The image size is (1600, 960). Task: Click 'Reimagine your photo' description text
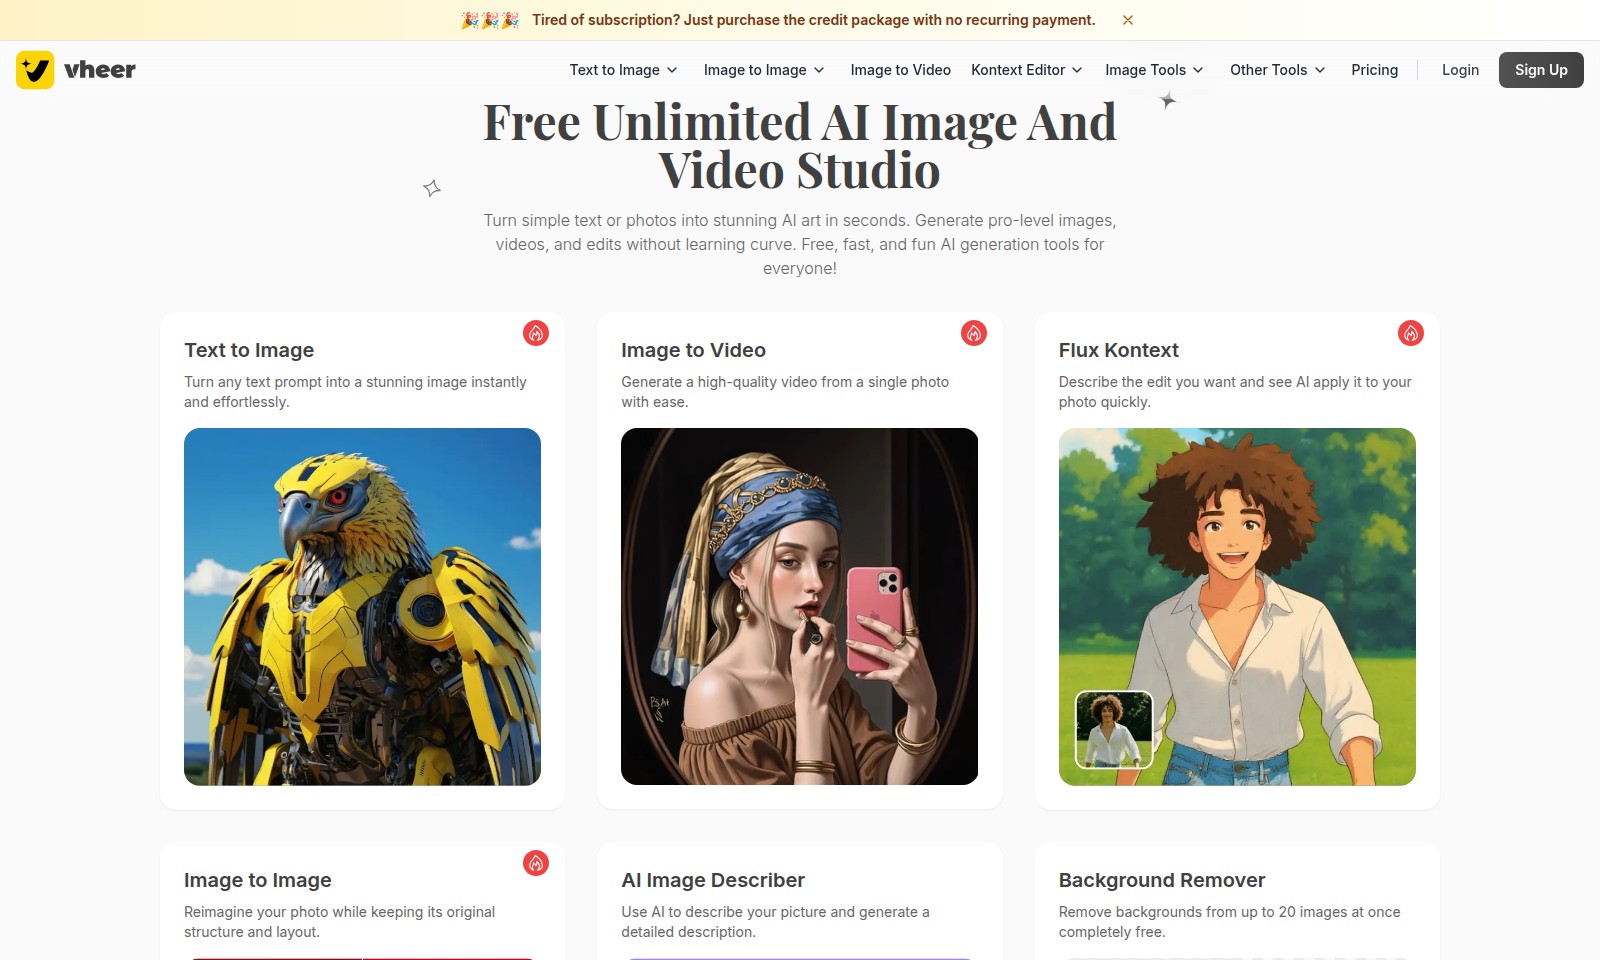[340, 922]
